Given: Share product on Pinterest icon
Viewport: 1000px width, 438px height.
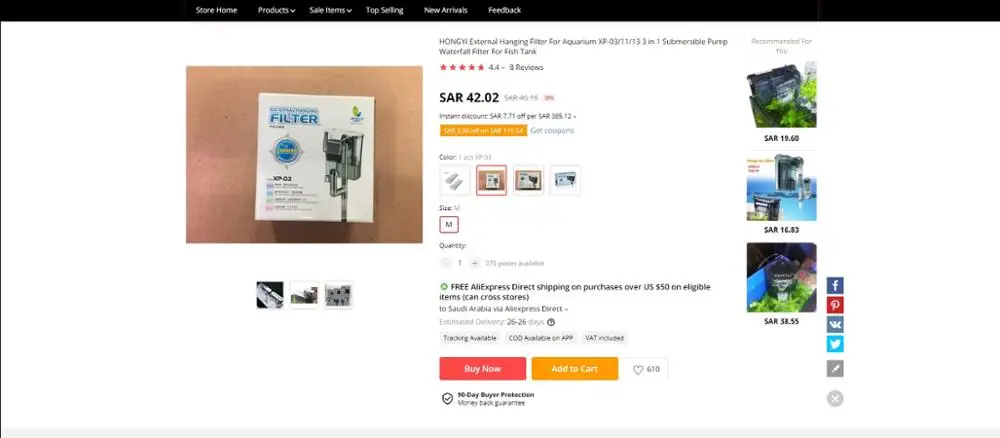Looking at the screenshot, I should (x=835, y=305).
